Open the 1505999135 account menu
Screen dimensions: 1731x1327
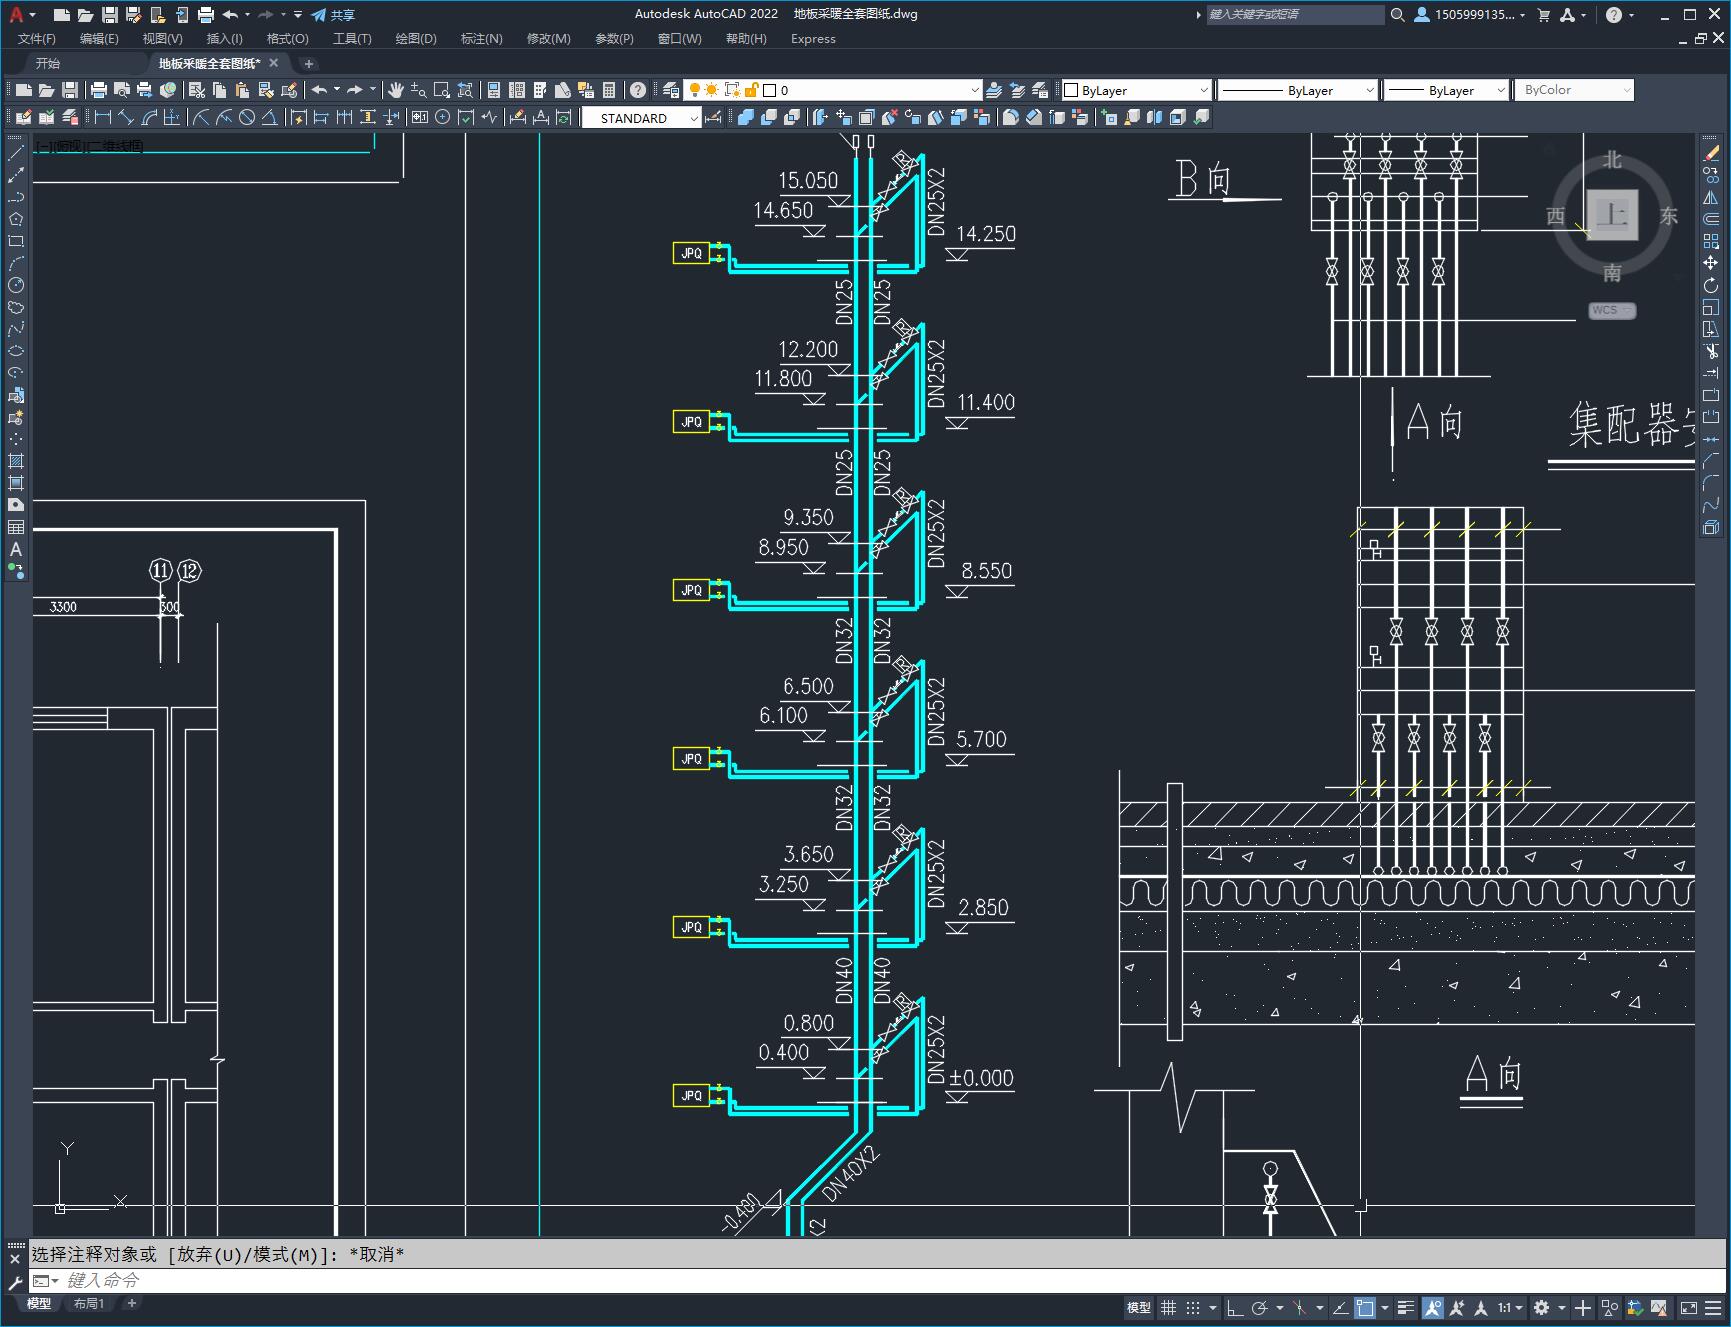(1470, 14)
